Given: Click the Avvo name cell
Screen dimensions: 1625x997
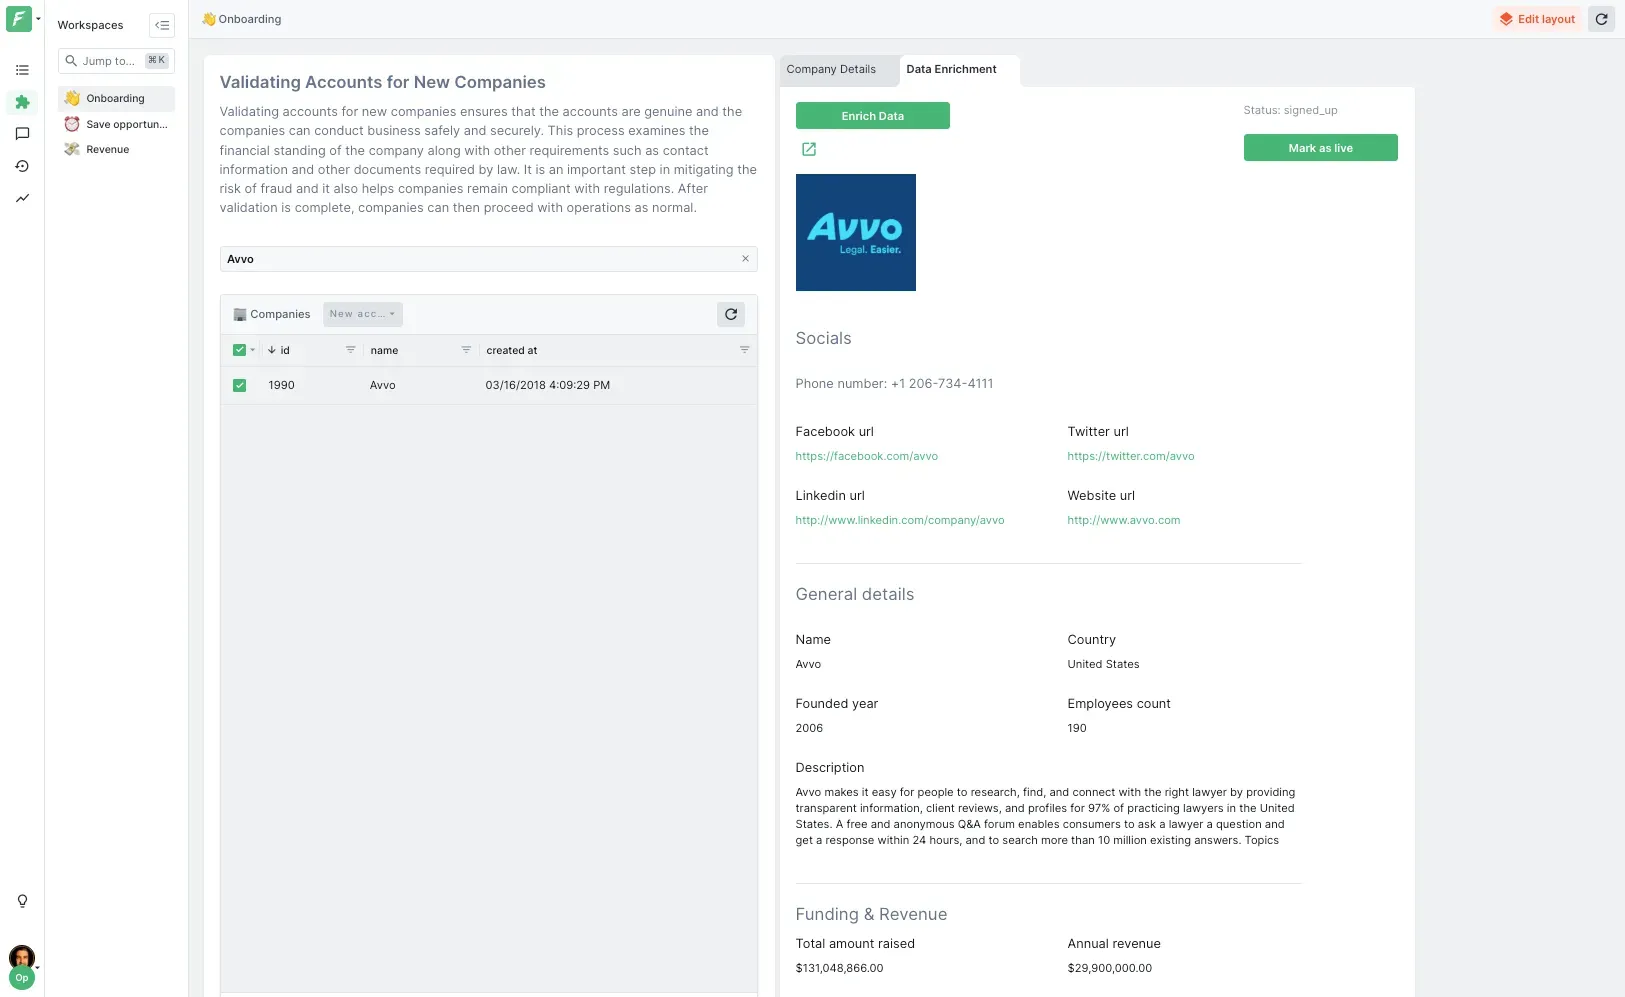Looking at the screenshot, I should pyautogui.click(x=382, y=385).
